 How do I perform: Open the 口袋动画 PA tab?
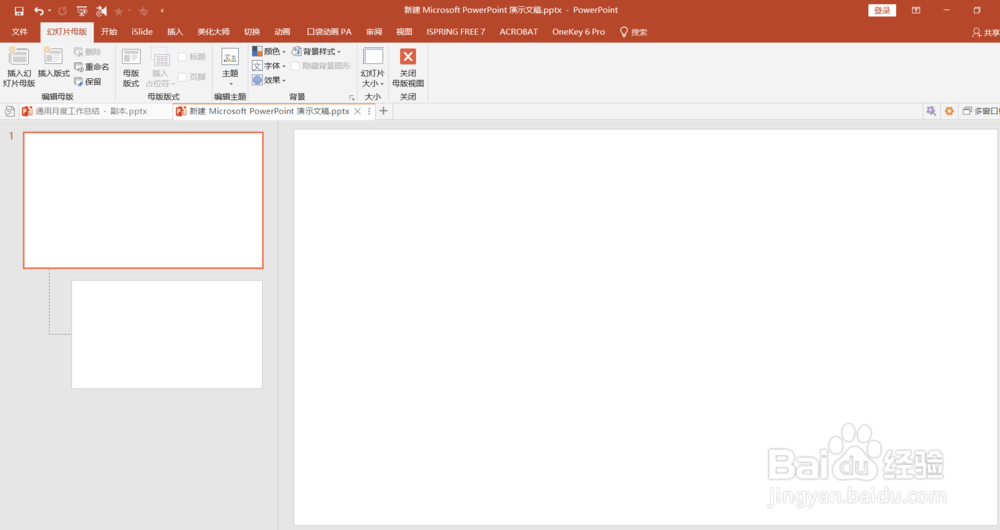click(329, 32)
